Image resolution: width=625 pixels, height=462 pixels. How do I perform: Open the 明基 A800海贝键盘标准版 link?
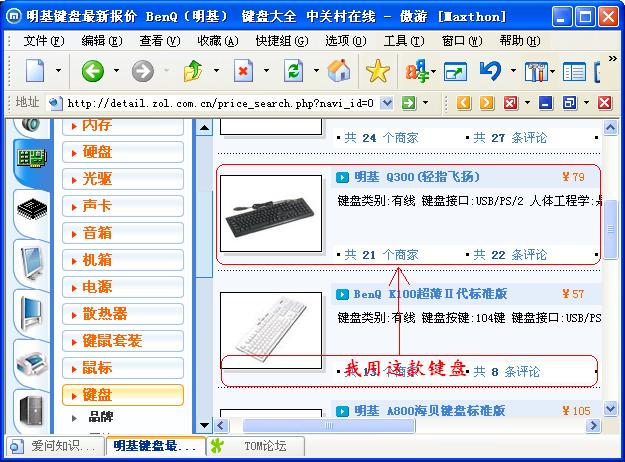click(x=430, y=411)
